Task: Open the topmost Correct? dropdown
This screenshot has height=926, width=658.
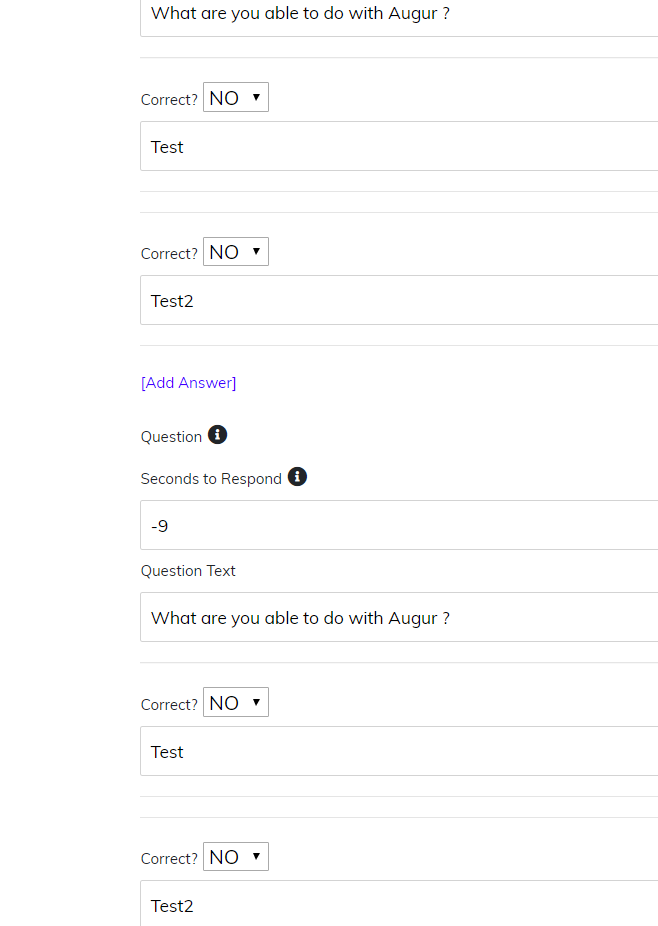Action: 235,96
